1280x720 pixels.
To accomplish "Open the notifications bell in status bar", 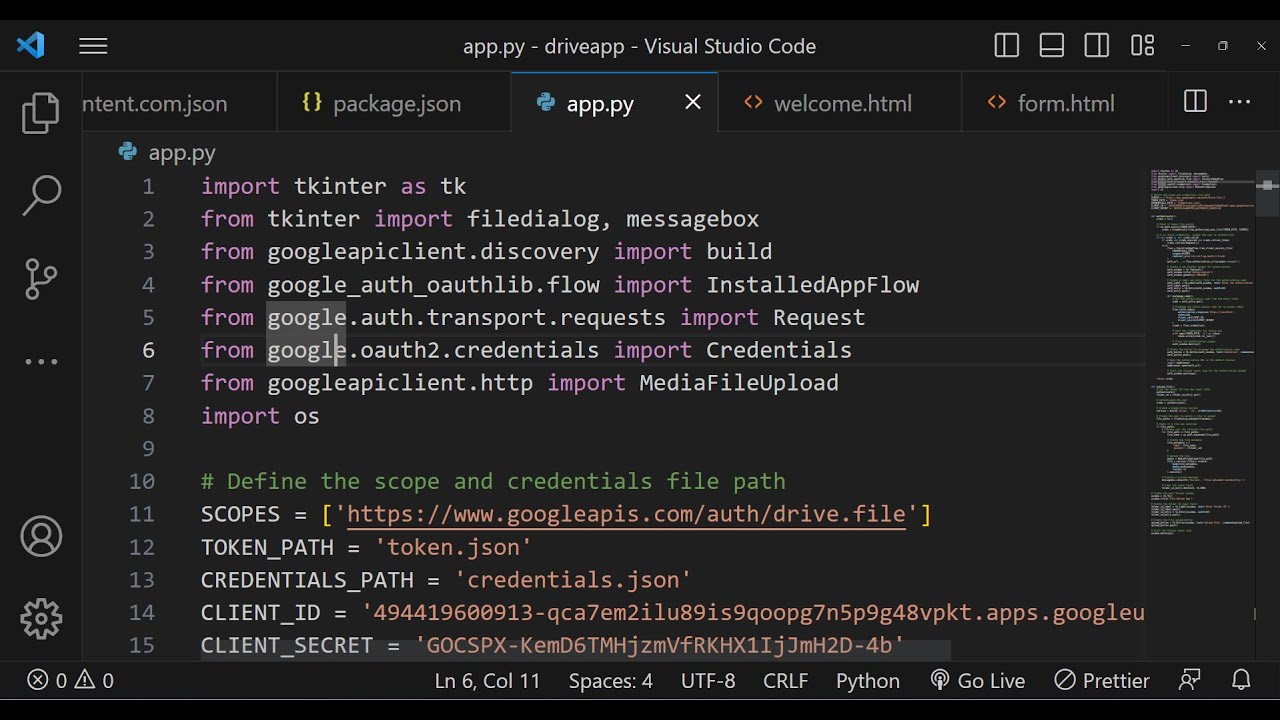I will point(1241,681).
